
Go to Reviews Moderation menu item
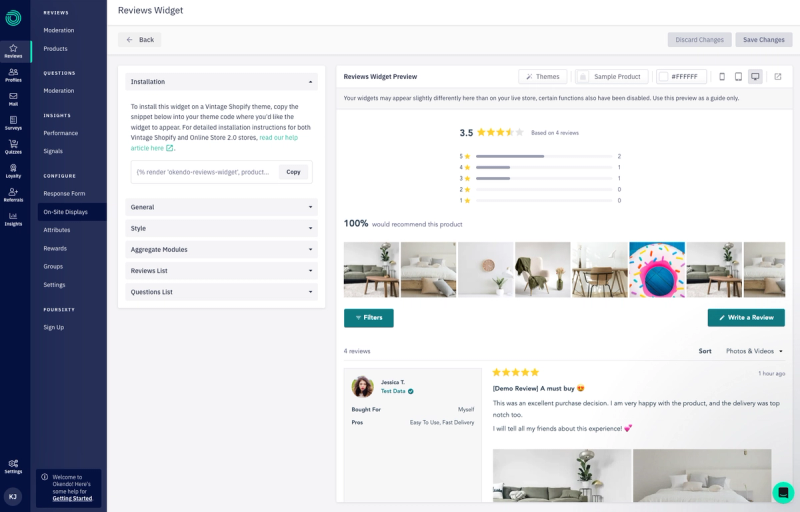click(x=59, y=30)
